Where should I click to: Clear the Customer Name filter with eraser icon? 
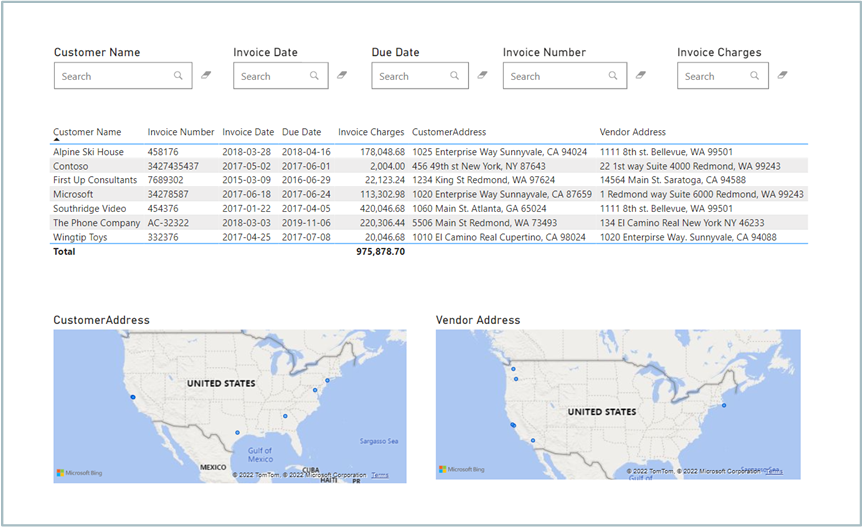pos(206,75)
